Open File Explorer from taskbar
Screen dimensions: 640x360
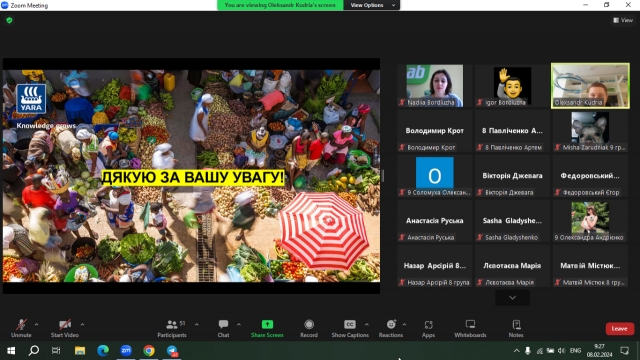coord(80,351)
